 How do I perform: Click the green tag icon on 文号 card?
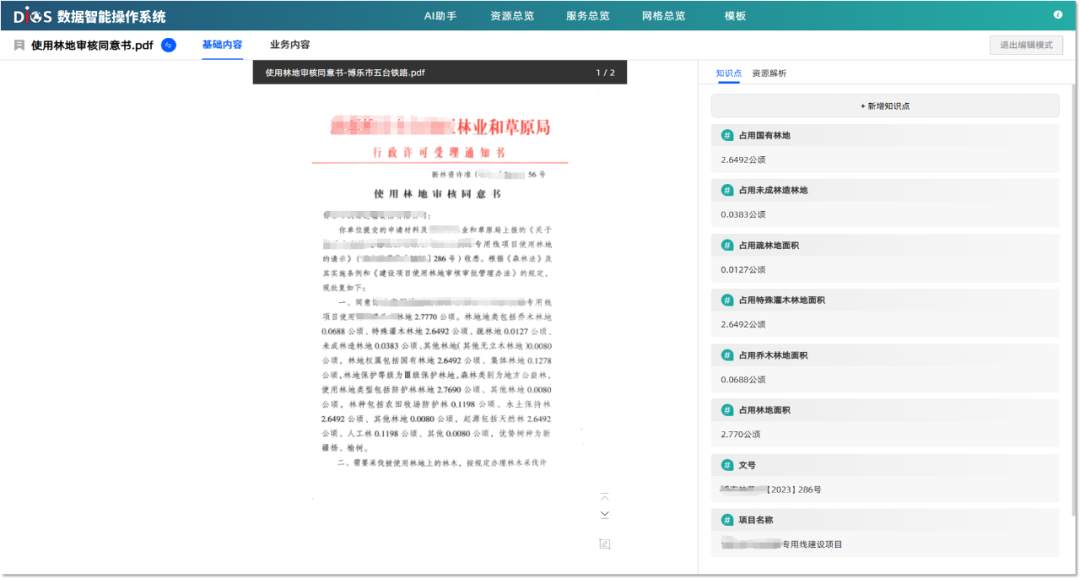tap(727, 464)
